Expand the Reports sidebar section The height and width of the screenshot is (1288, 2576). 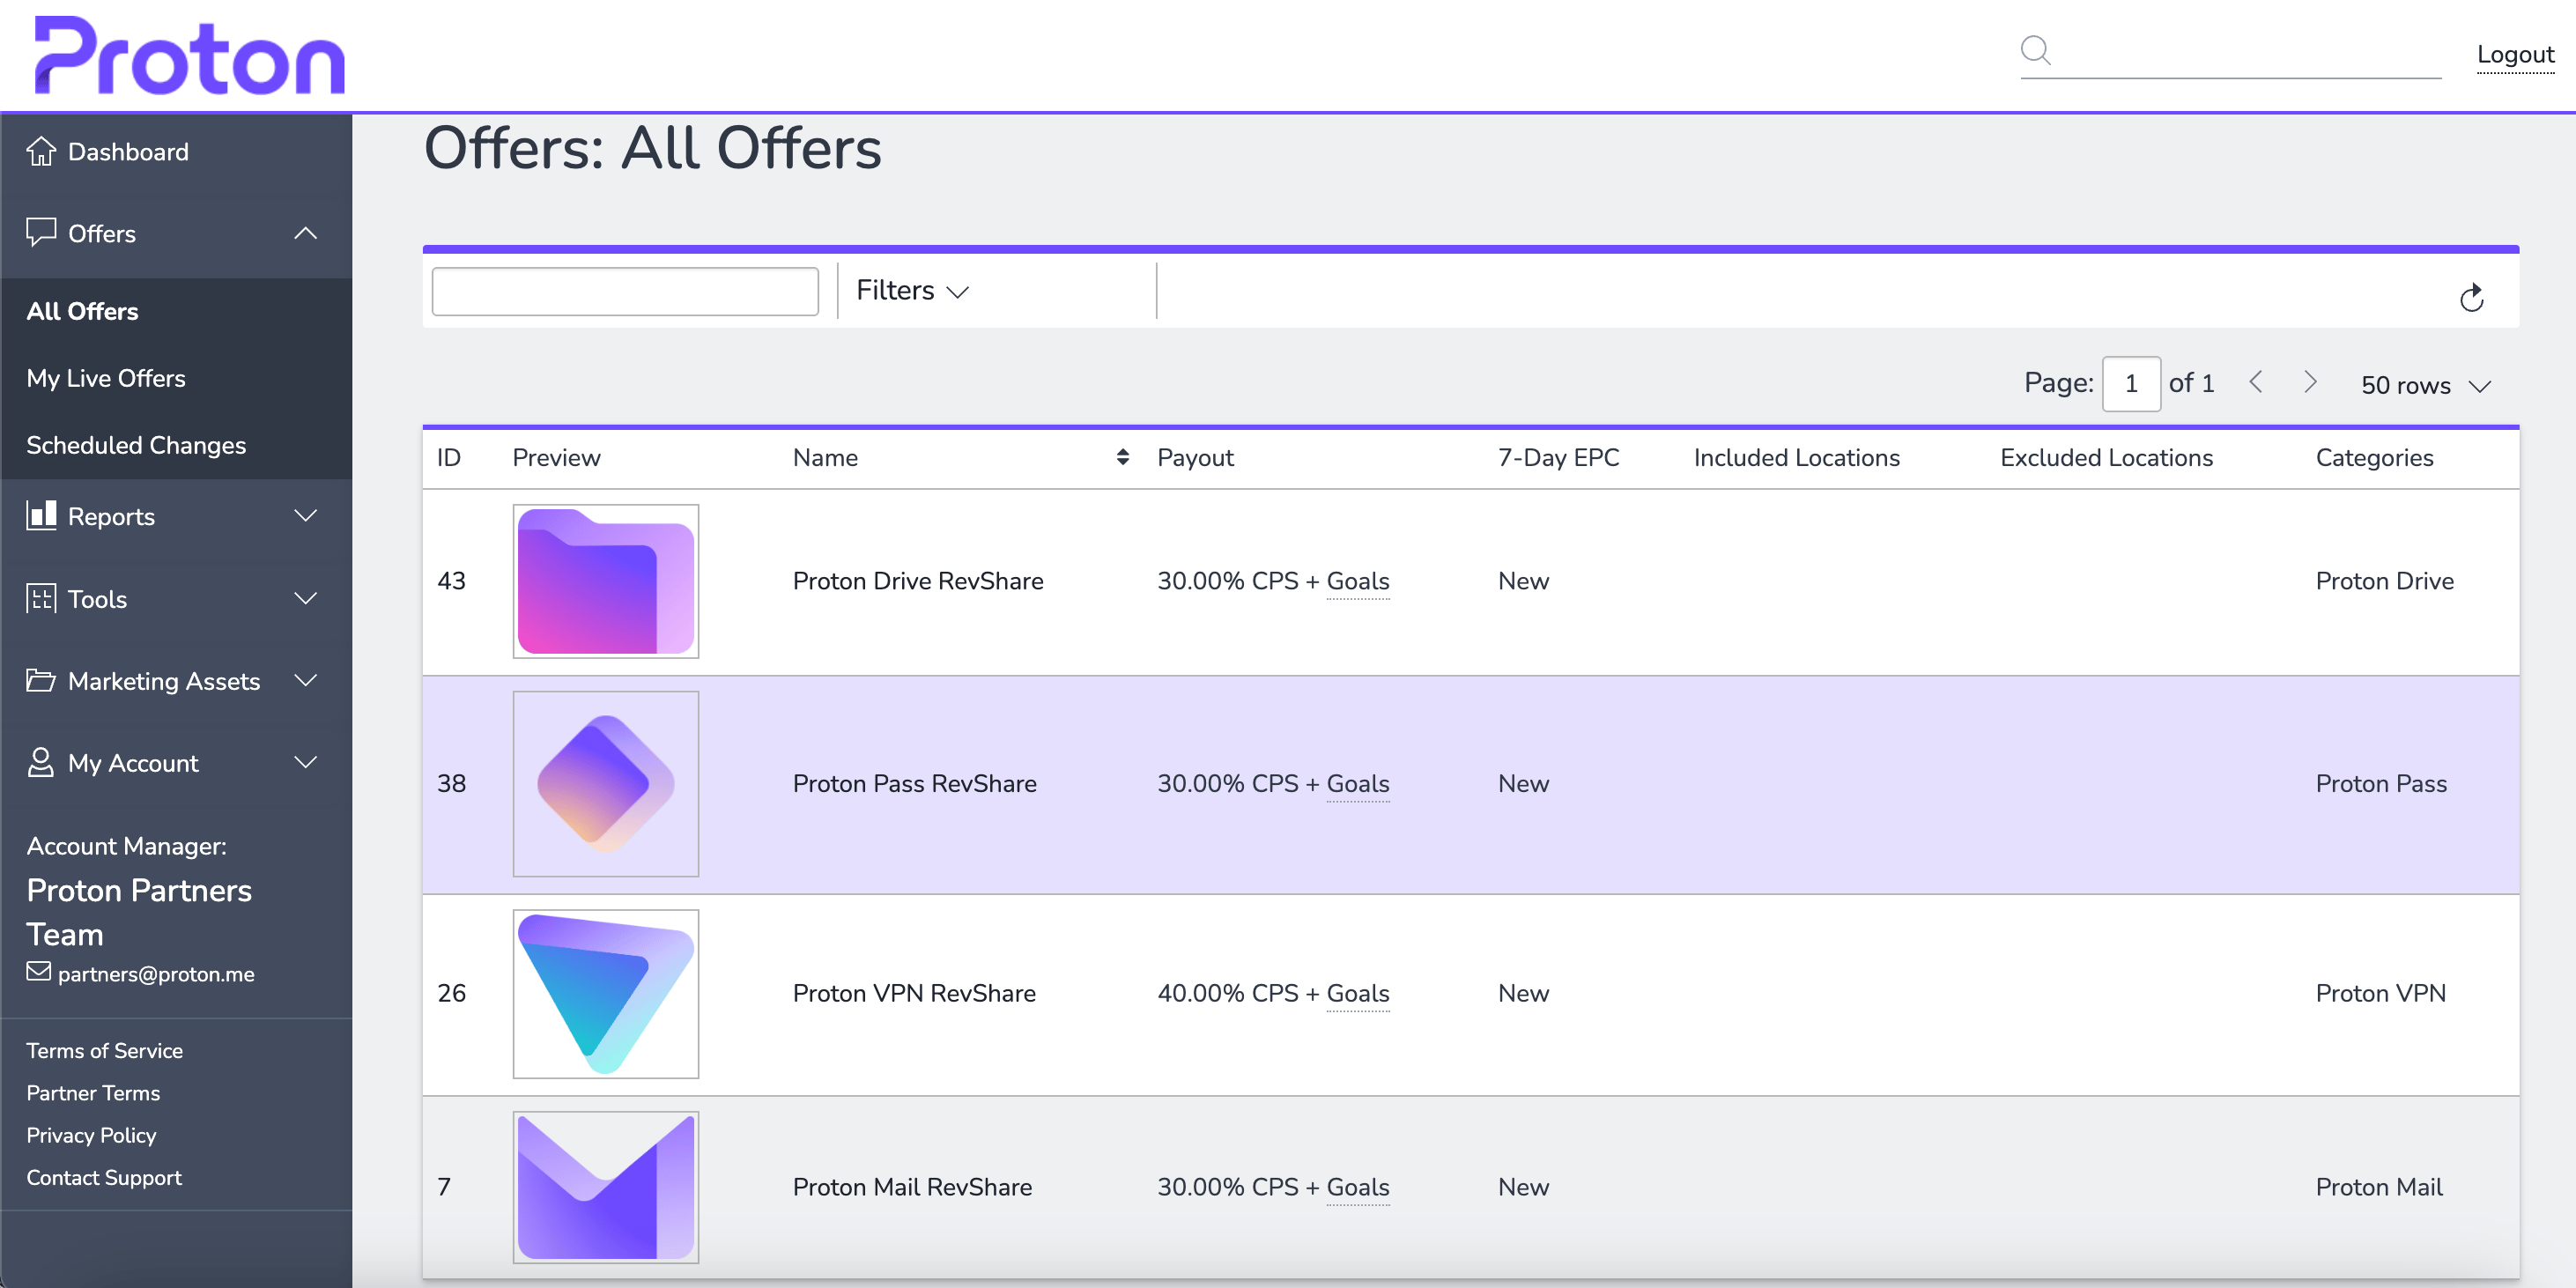(x=306, y=516)
